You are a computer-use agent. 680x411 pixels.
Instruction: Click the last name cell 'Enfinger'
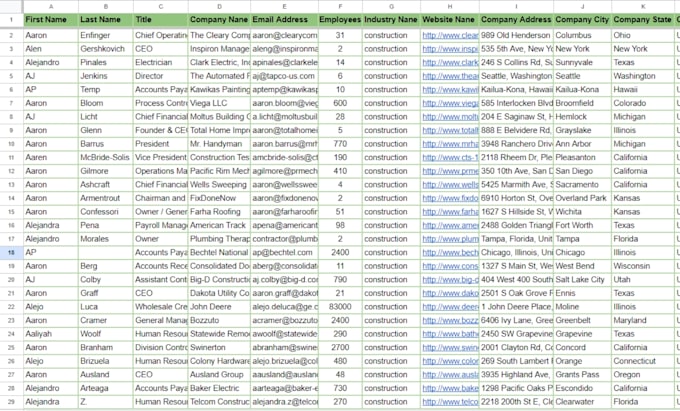point(106,35)
